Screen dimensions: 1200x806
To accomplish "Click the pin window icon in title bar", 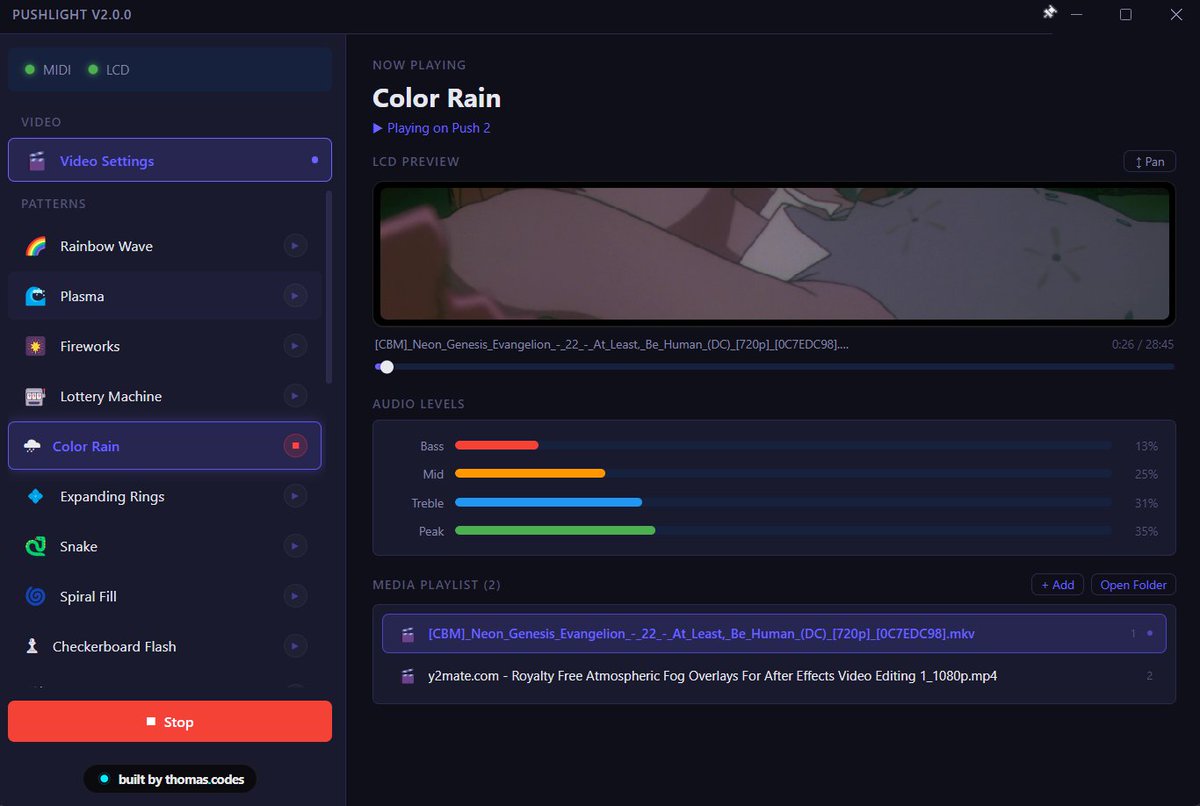I will click(x=1049, y=13).
